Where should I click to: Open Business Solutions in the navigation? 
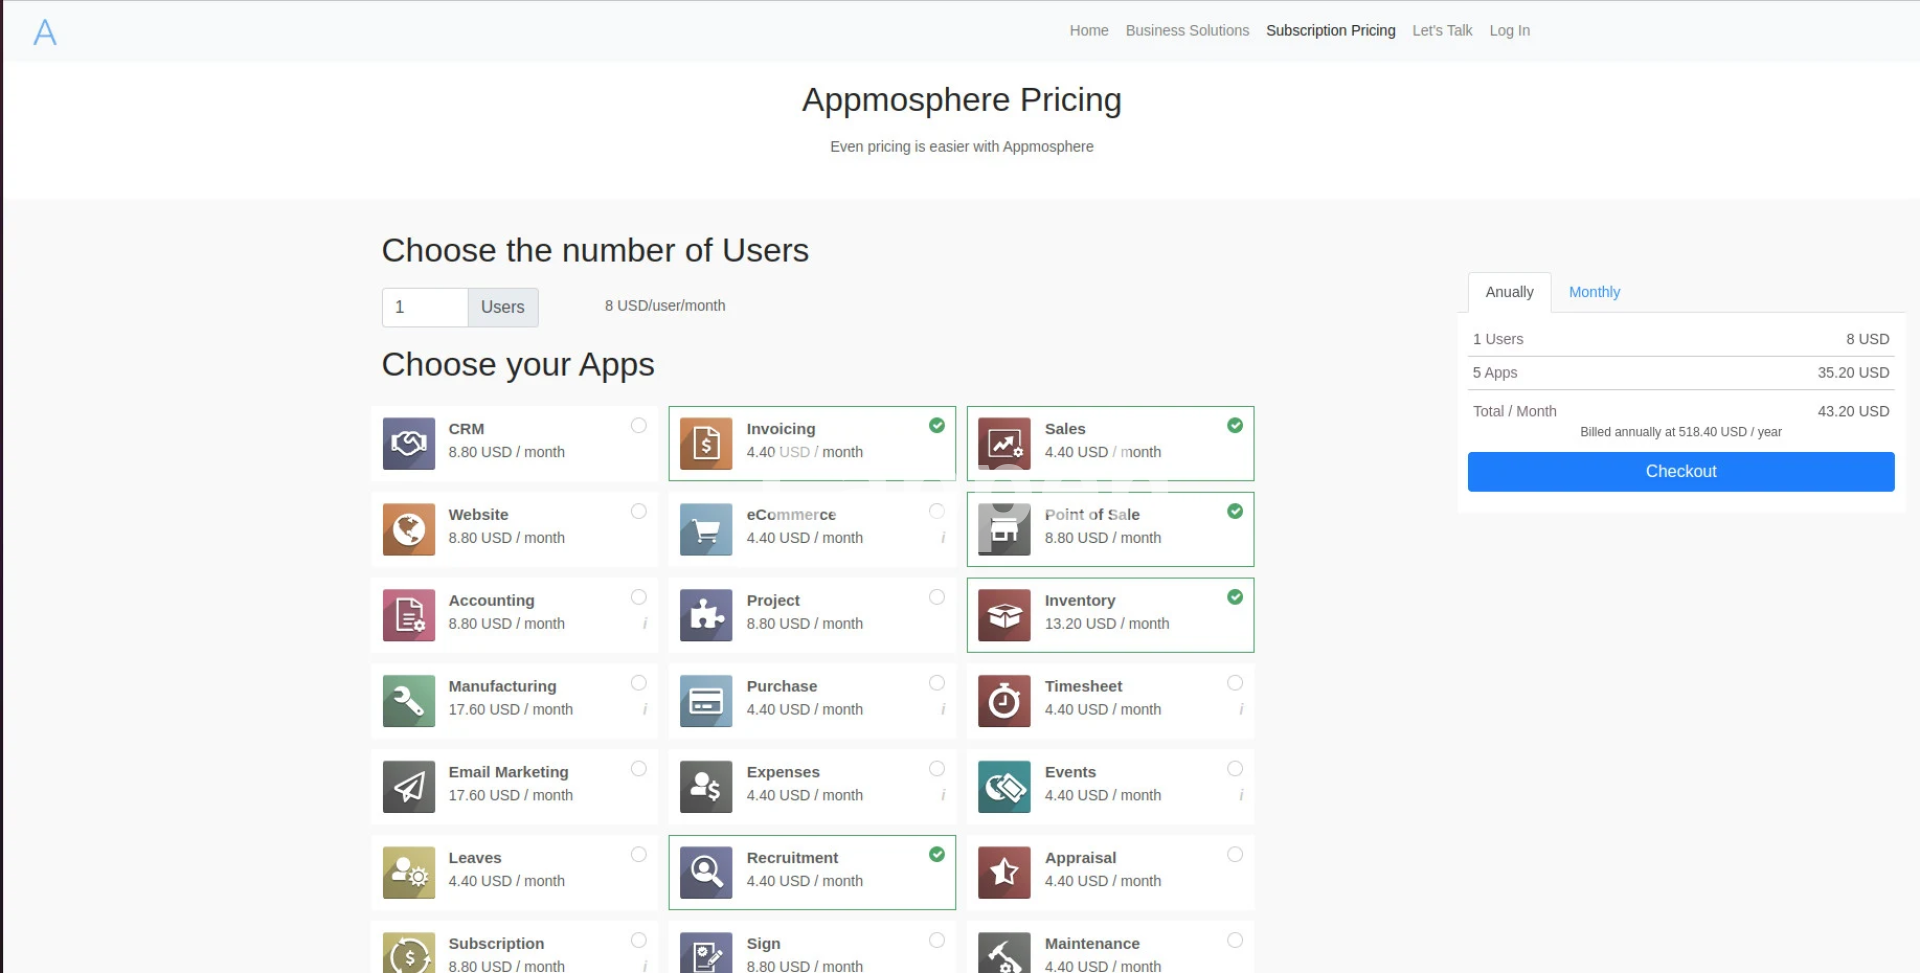[x=1187, y=31]
